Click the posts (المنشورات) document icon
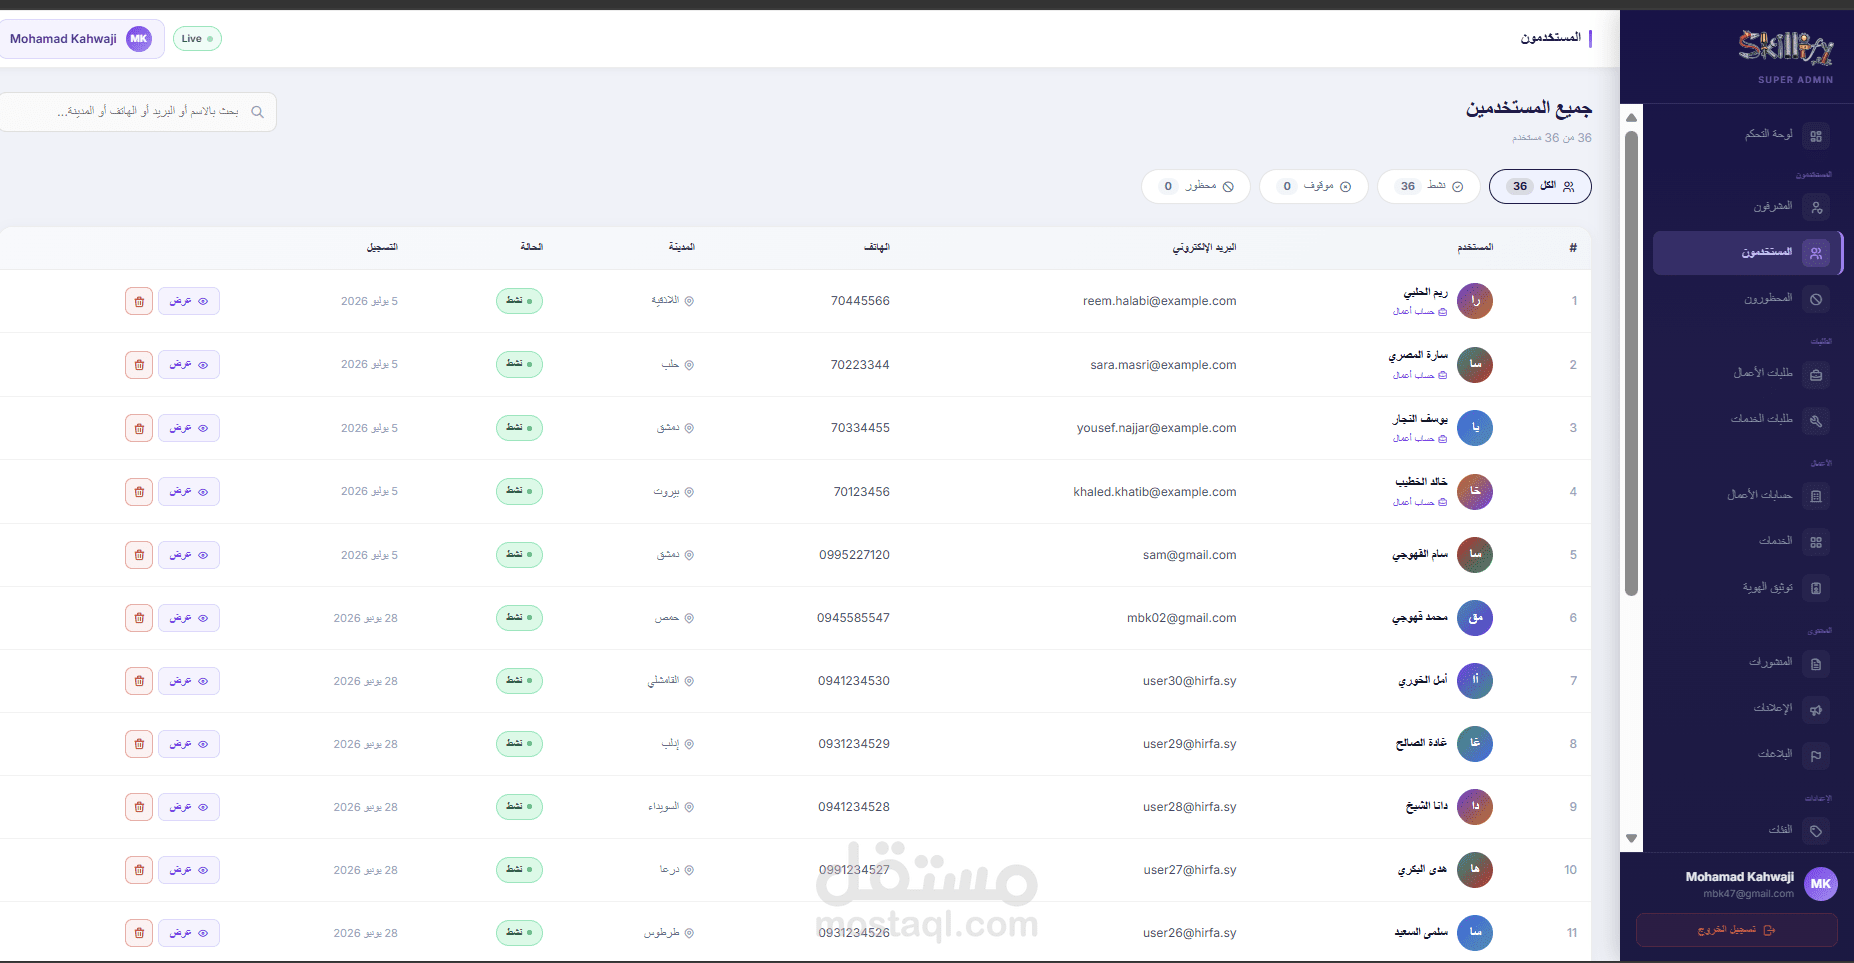This screenshot has width=1854, height=963. click(x=1816, y=663)
